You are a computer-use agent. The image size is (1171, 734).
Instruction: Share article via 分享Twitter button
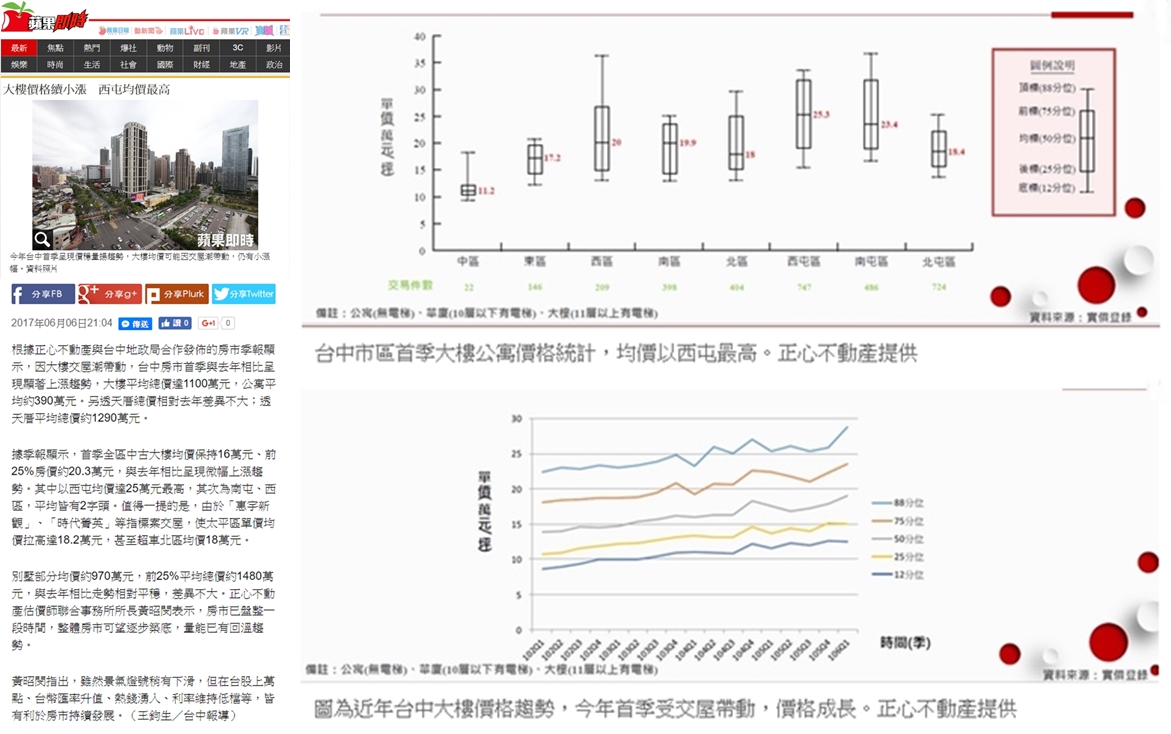[x=243, y=294]
